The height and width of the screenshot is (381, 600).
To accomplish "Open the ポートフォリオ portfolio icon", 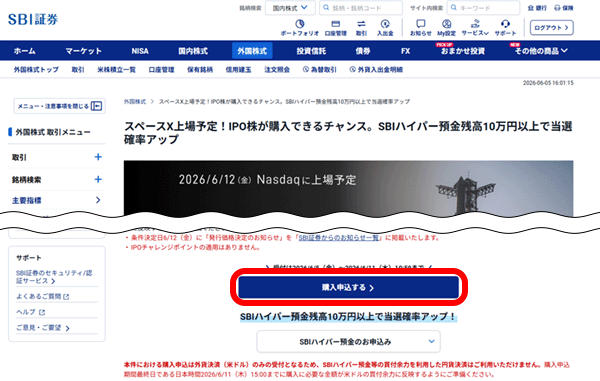I will pyautogui.click(x=300, y=28).
